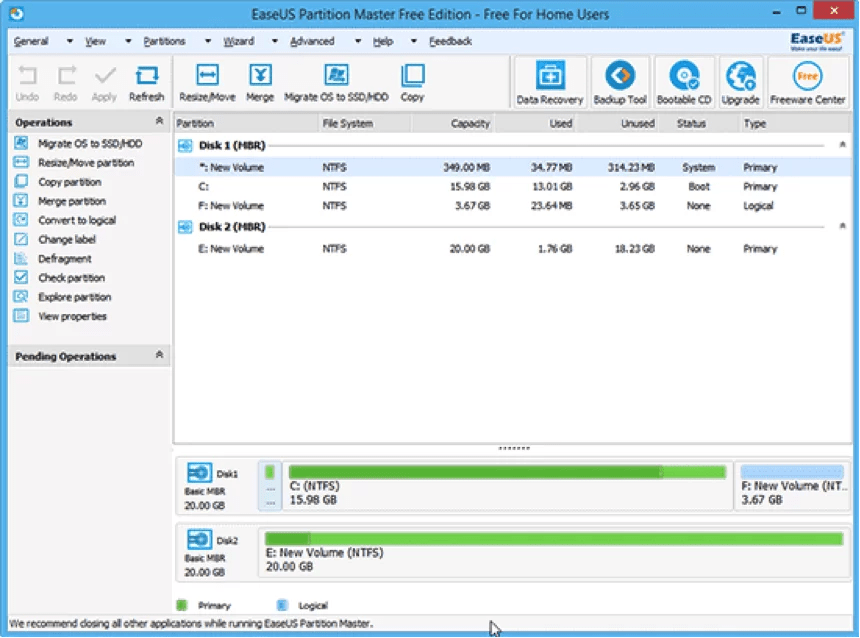Open the Advanced menu

click(x=312, y=42)
